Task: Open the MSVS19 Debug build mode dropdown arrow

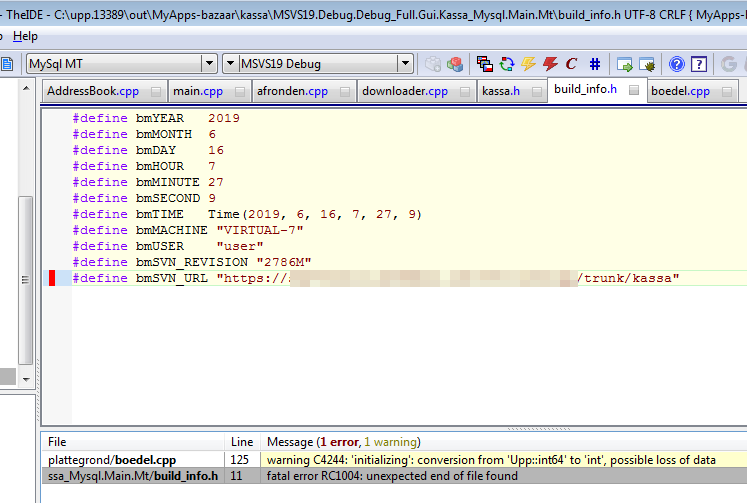Action: click(405, 63)
